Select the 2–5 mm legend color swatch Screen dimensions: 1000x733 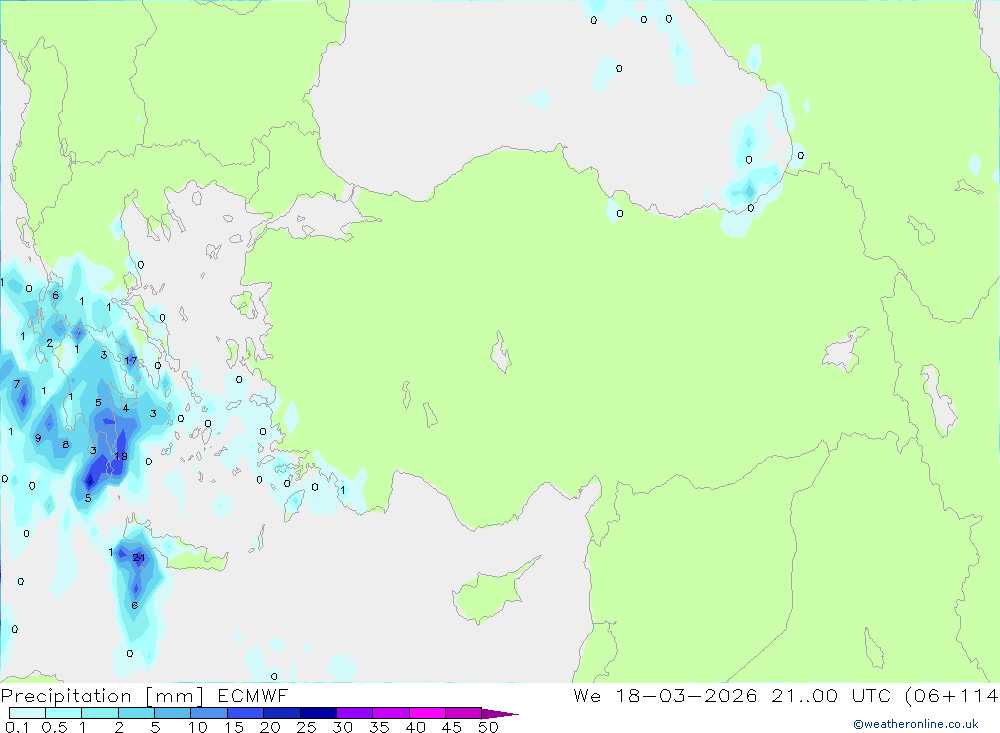136,713
